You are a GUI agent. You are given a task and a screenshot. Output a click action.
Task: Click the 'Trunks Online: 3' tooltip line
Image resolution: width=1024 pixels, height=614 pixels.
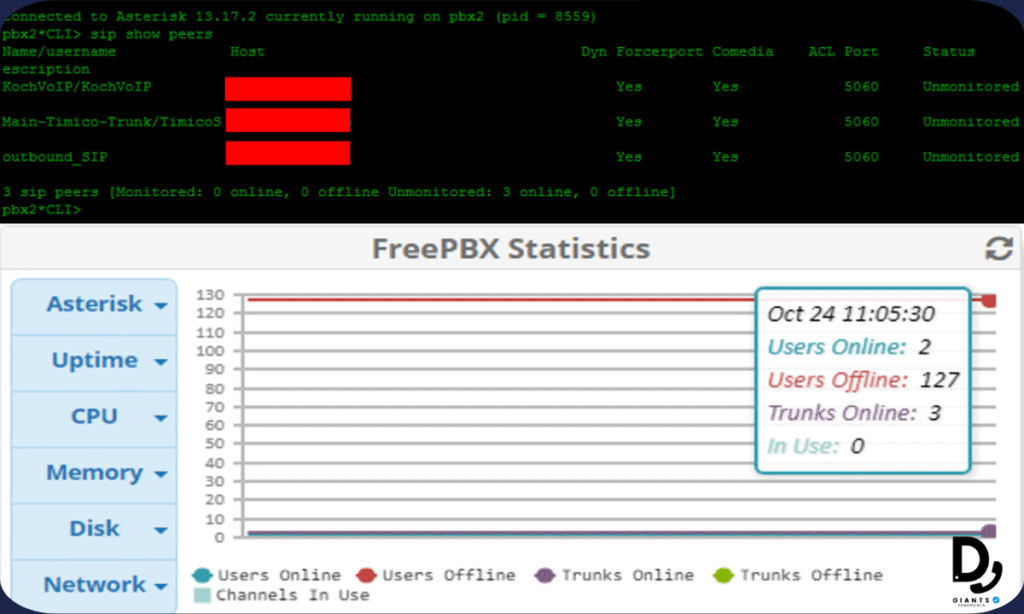coord(854,413)
